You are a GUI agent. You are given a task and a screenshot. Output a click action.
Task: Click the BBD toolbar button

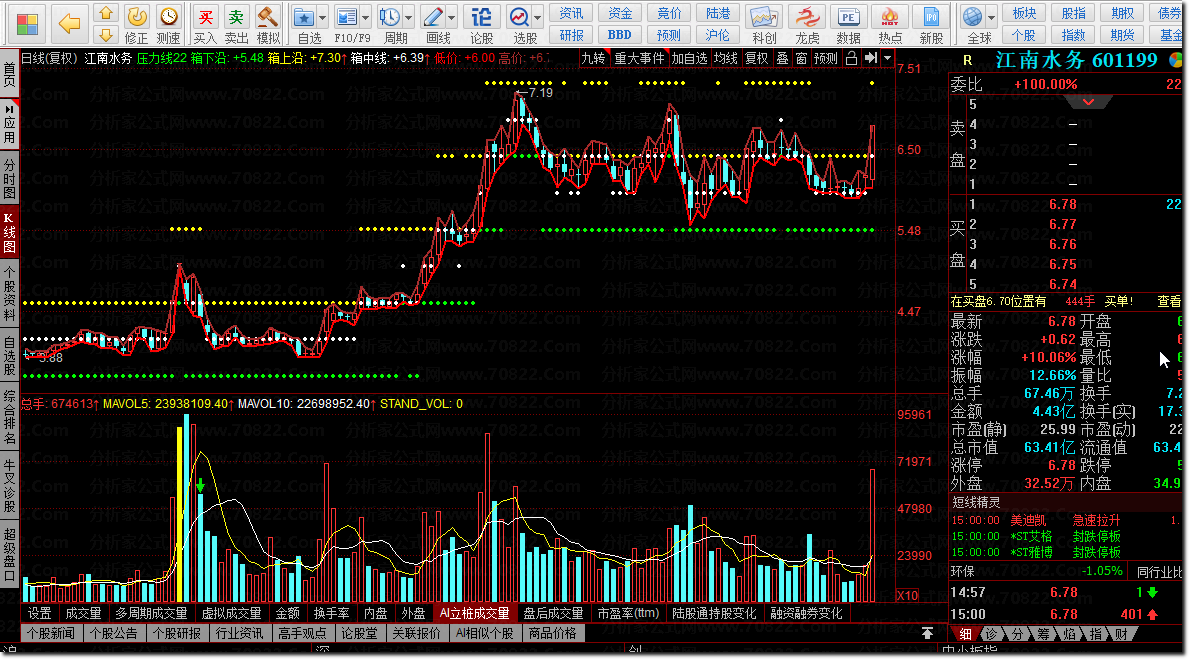coord(619,35)
